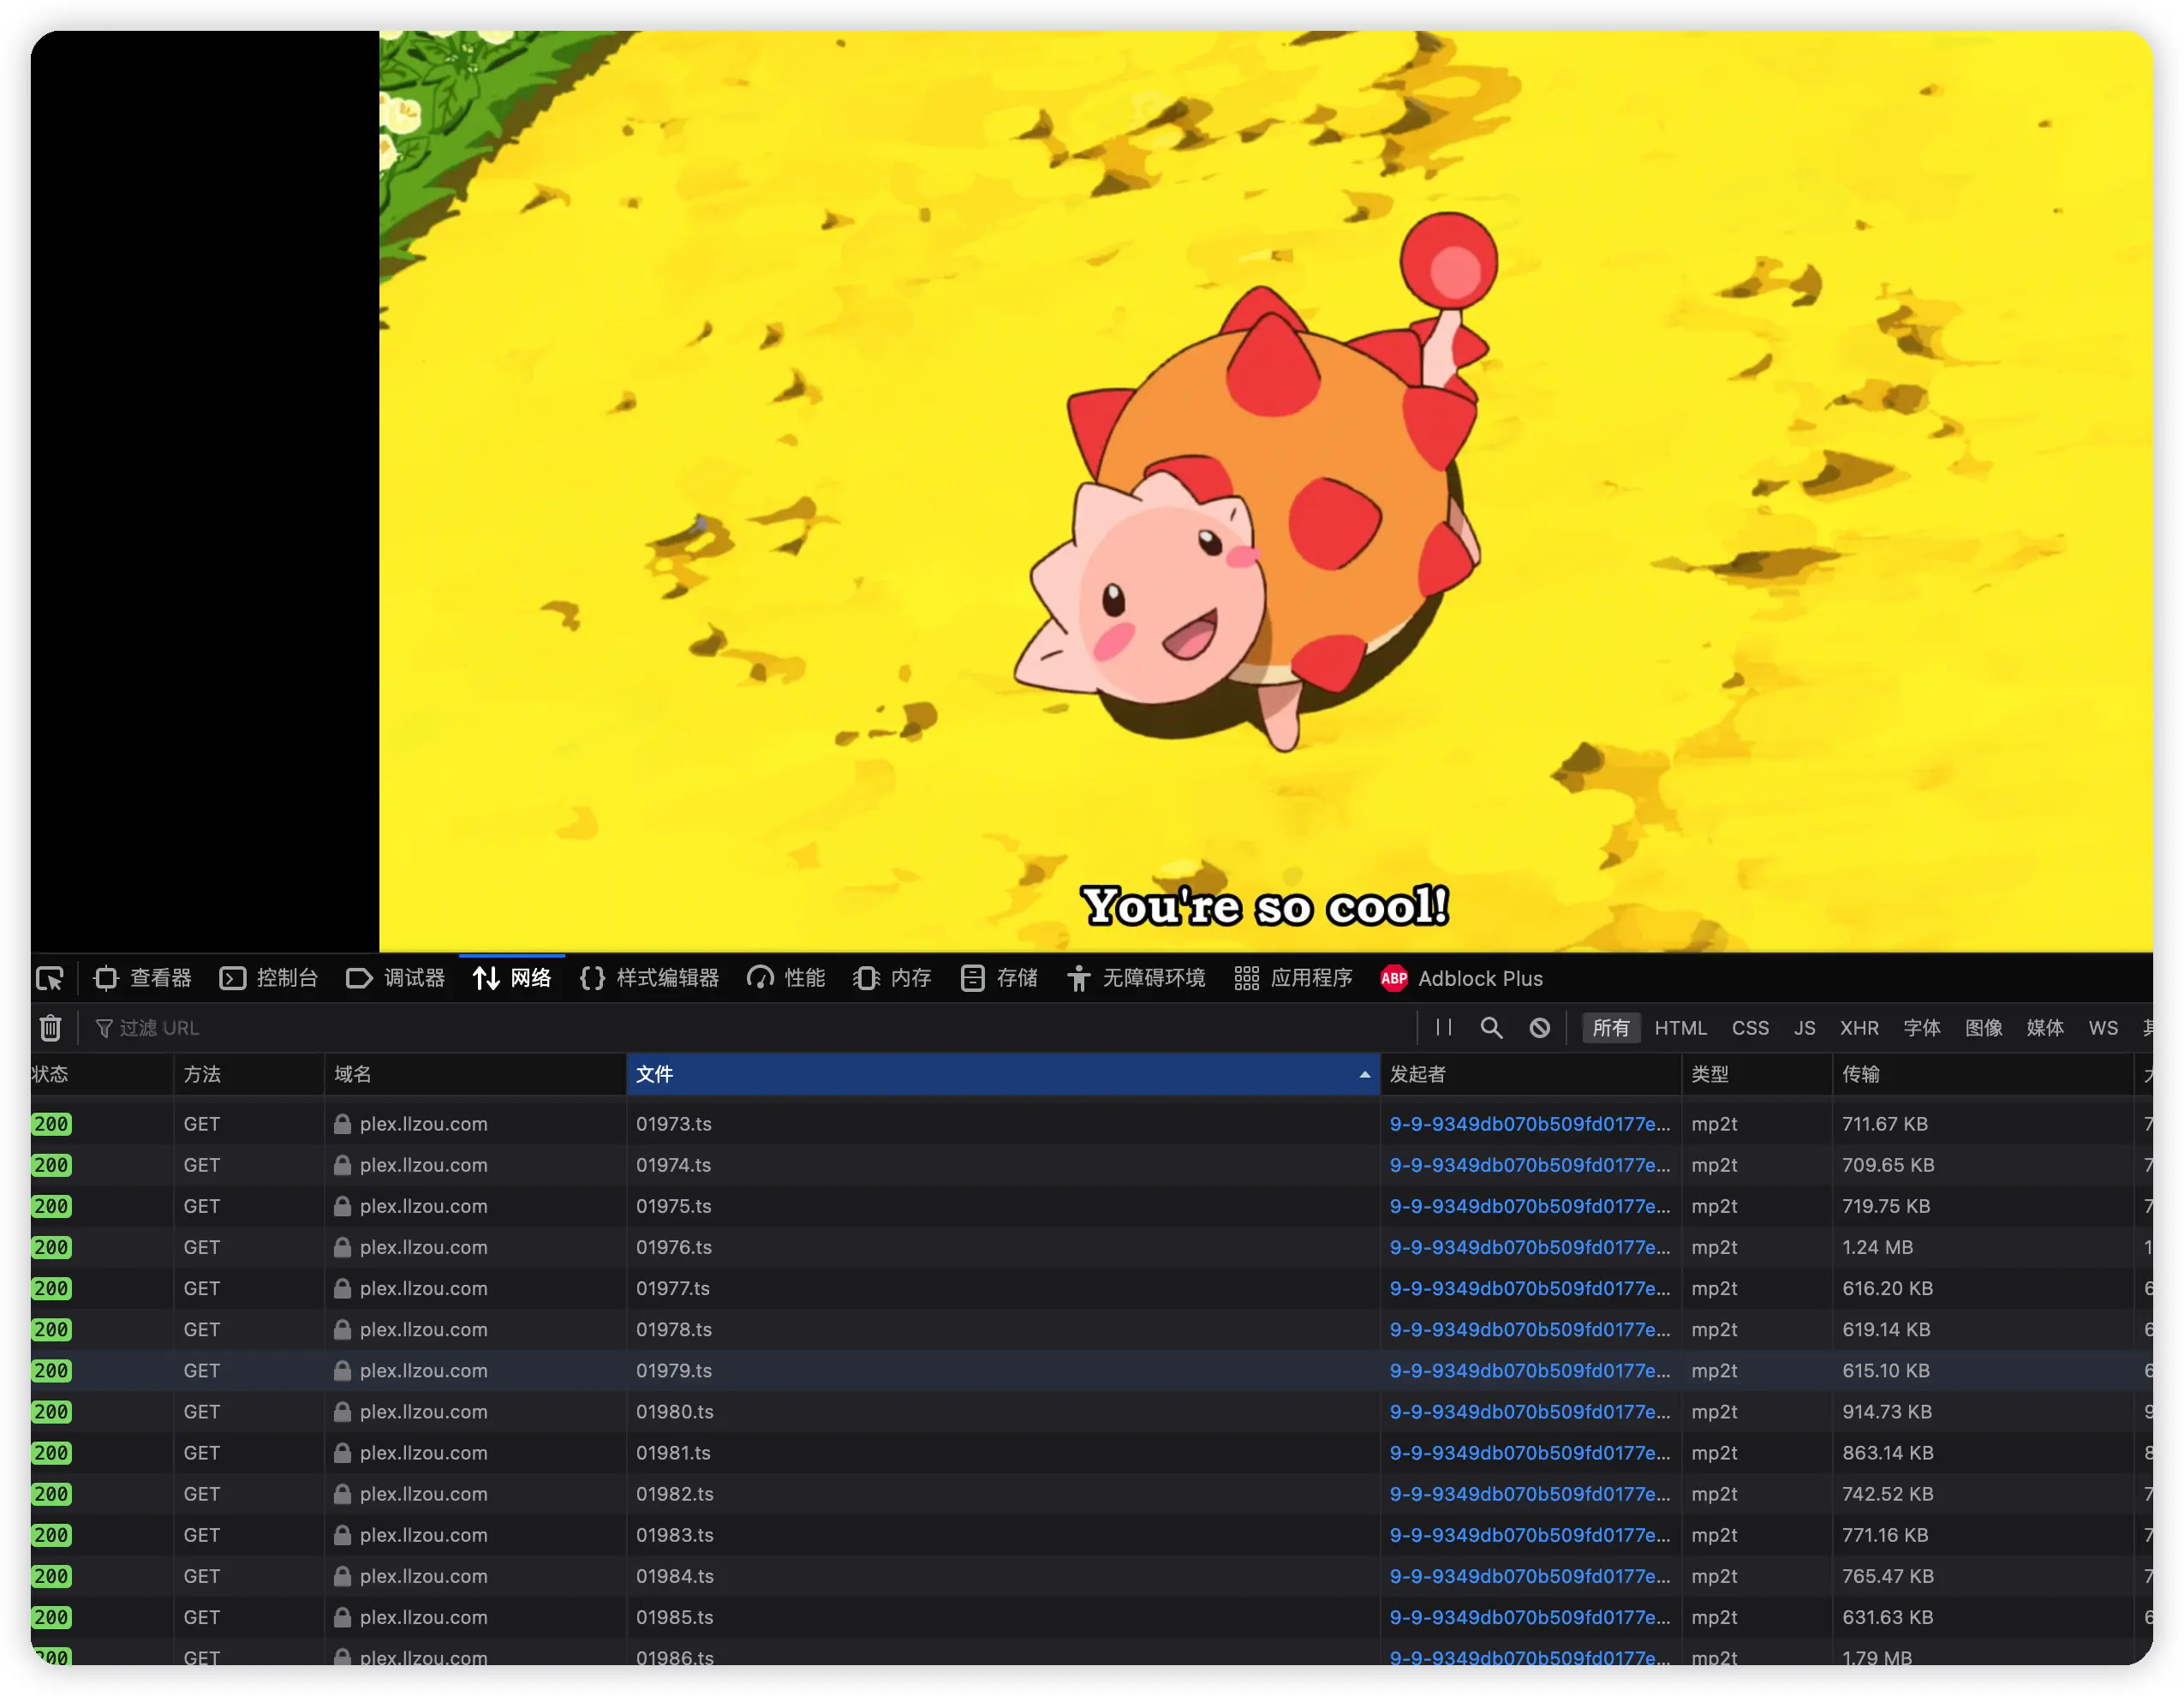Sort by the 传输 column header
This screenshot has width=2184, height=1696.
pyautogui.click(x=1983, y=1074)
